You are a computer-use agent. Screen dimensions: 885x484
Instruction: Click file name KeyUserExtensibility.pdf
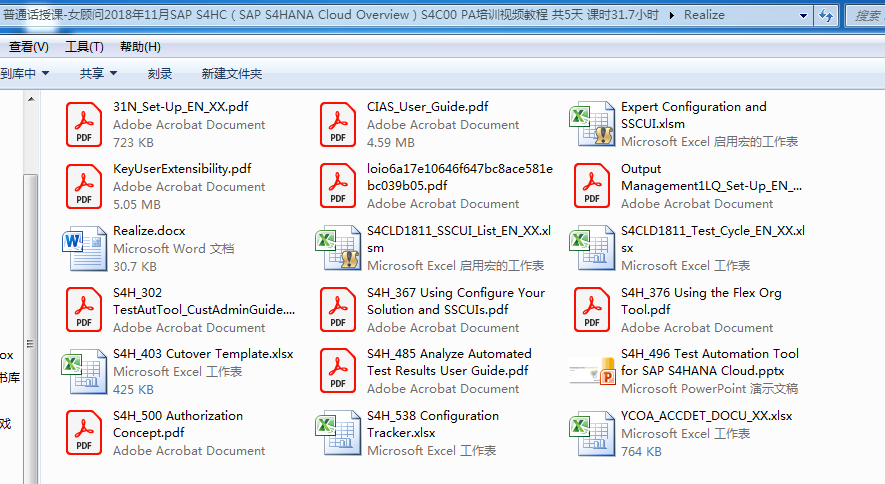[182, 169]
